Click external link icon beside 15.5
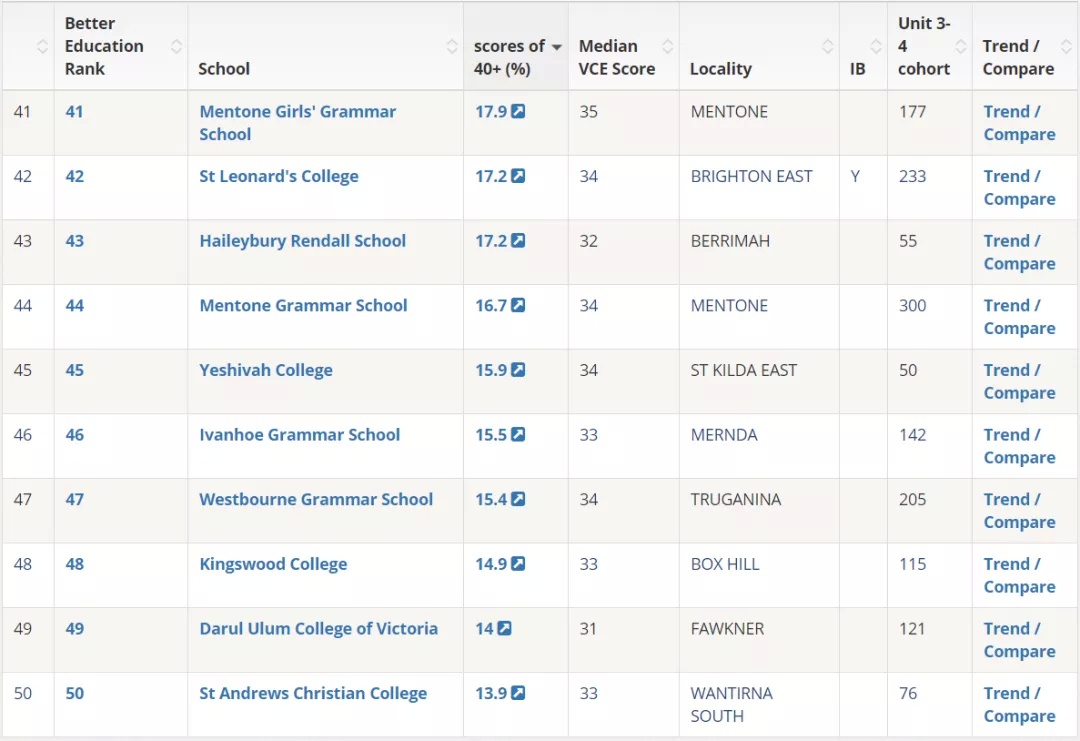The height and width of the screenshot is (741, 1080). [x=518, y=435]
